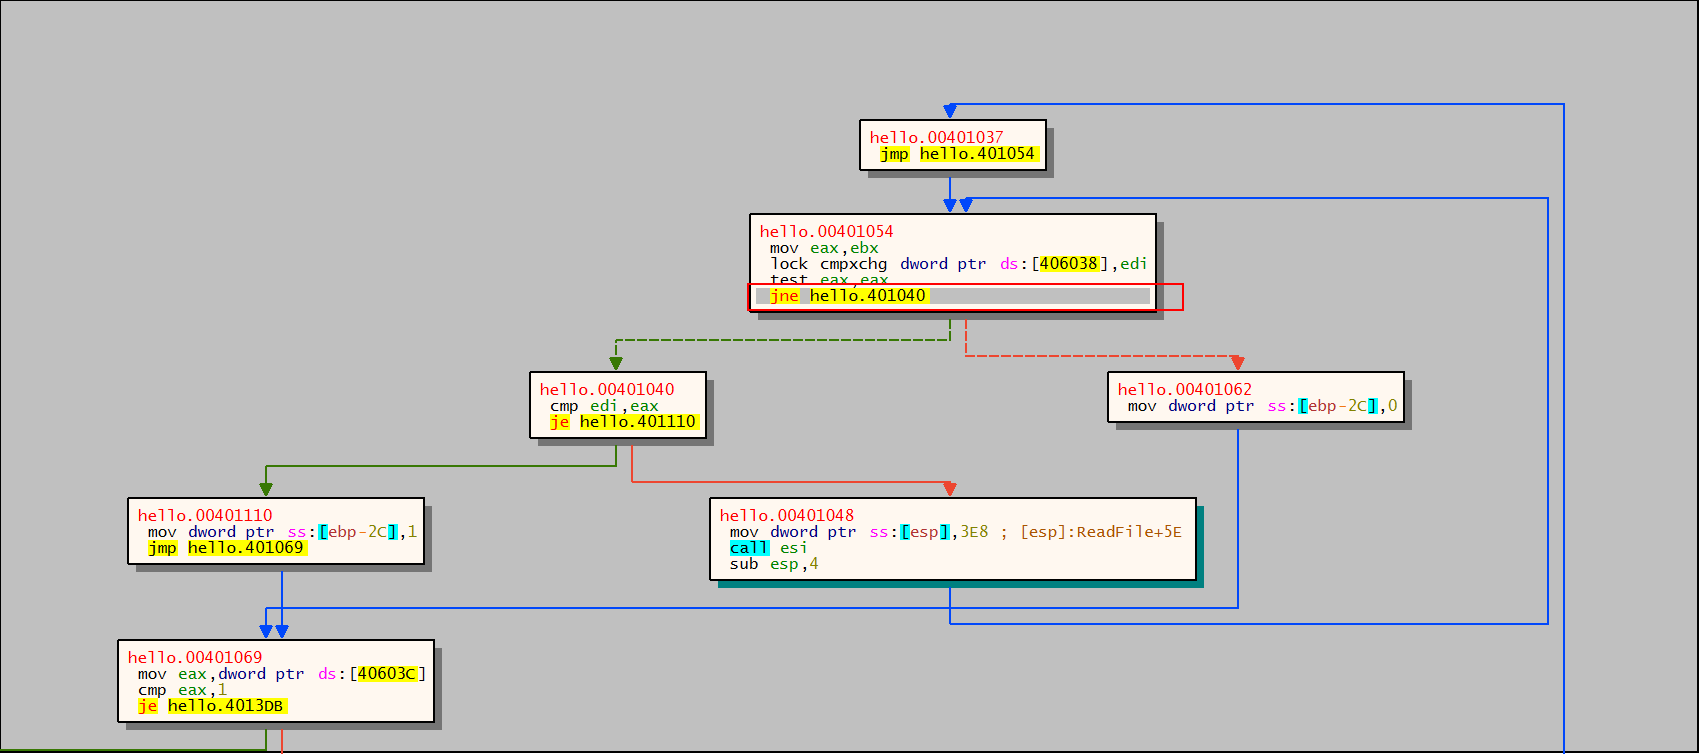This screenshot has height=754, width=1700.
Task: Select the node header hello.00401037
Action: click(936, 138)
